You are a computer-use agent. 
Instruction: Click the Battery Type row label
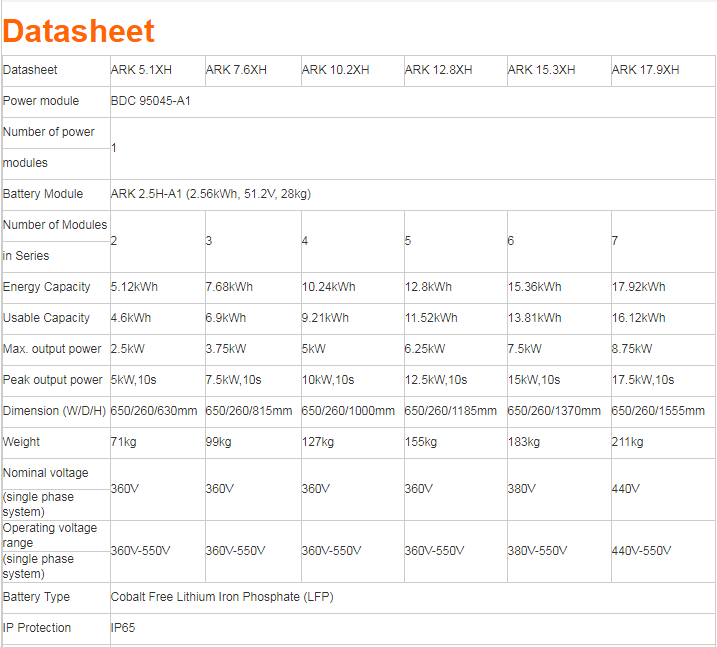[36, 597]
